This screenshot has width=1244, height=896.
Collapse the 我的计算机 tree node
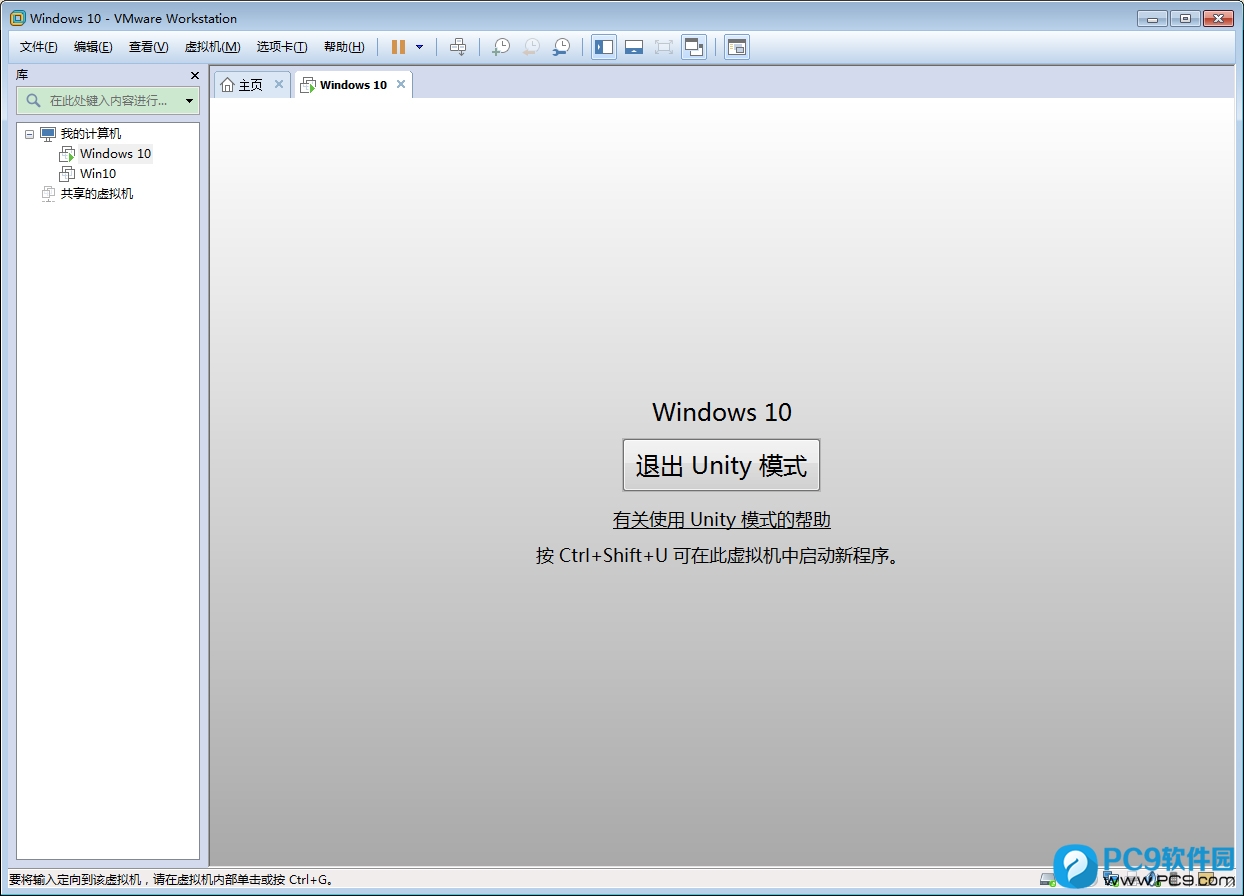pyautogui.click(x=29, y=134)
